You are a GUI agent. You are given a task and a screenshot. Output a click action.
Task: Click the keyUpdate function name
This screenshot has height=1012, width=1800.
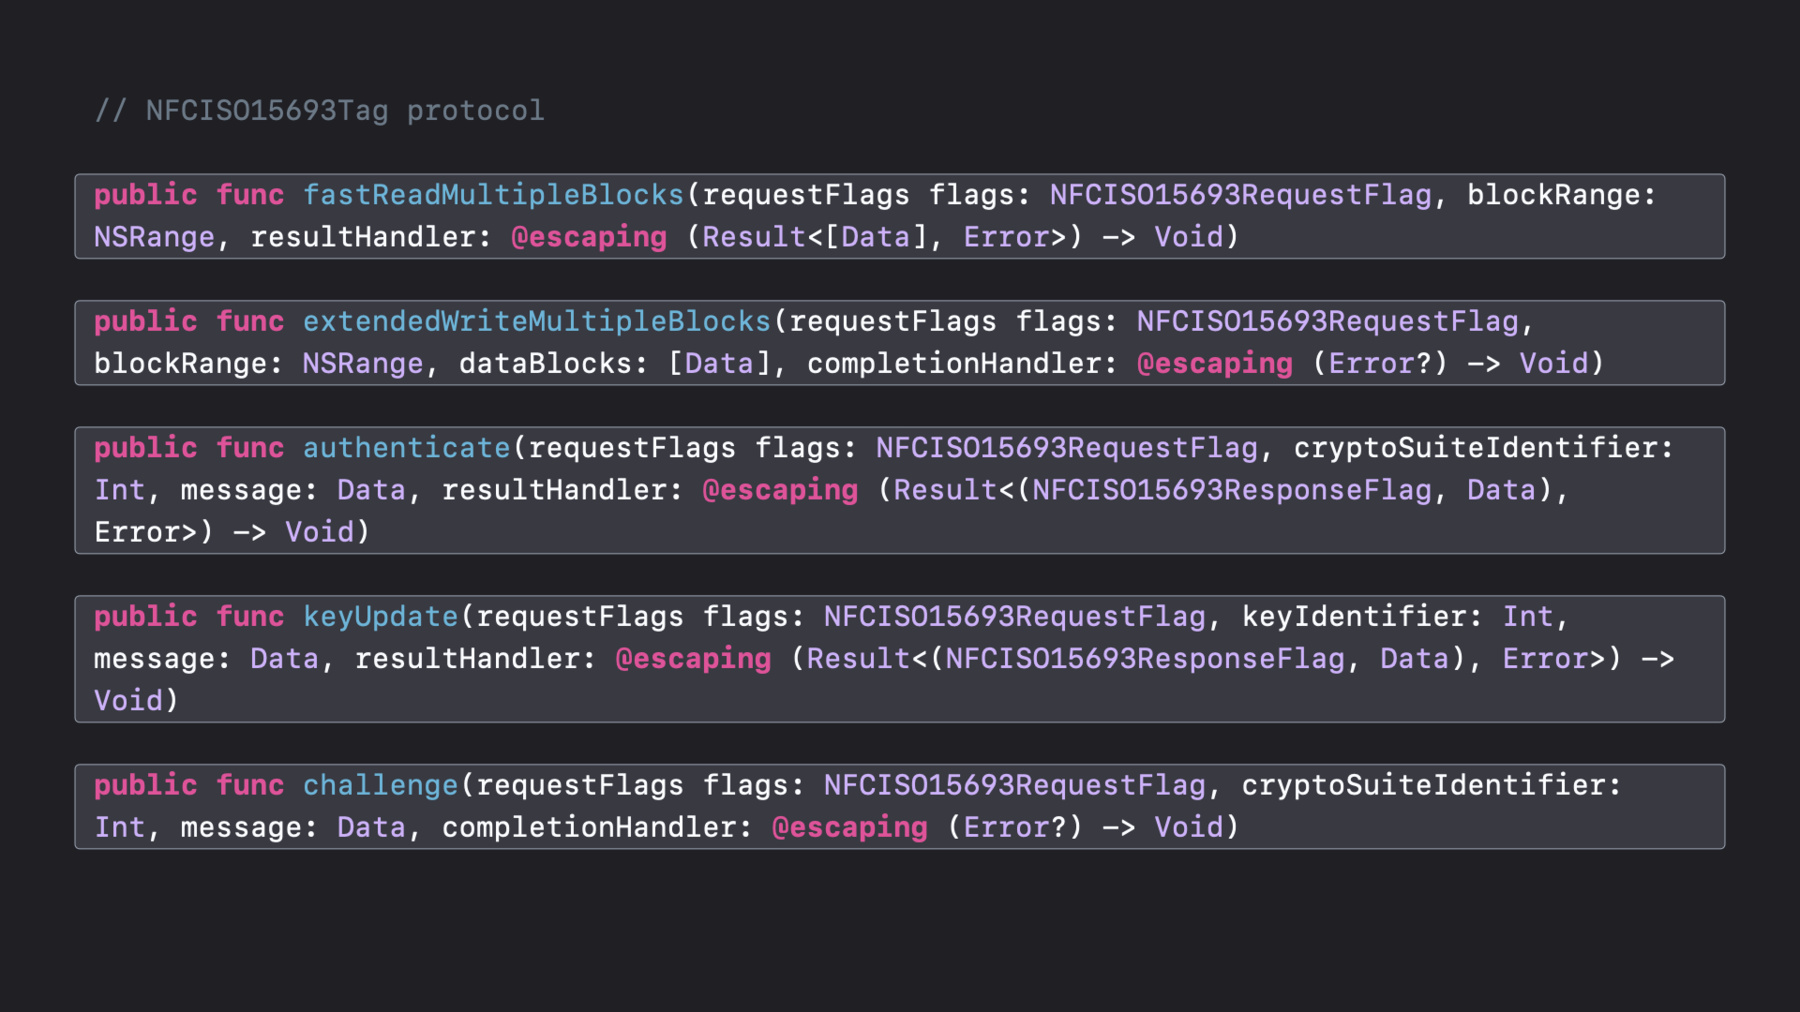pyautogui.click(x=380, y=617)
